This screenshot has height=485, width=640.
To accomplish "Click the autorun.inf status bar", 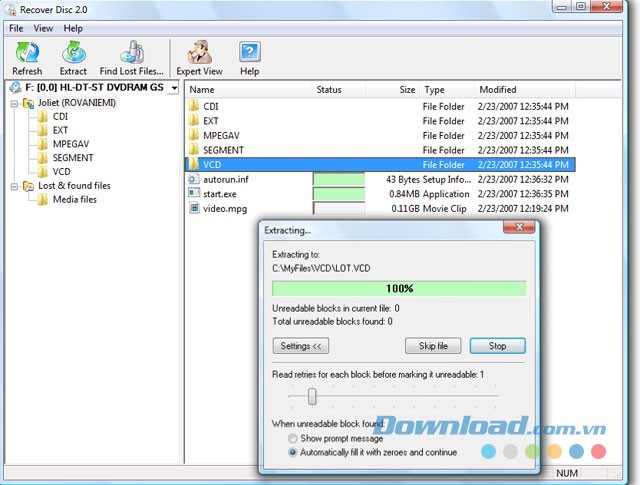I will click(339, 179).
